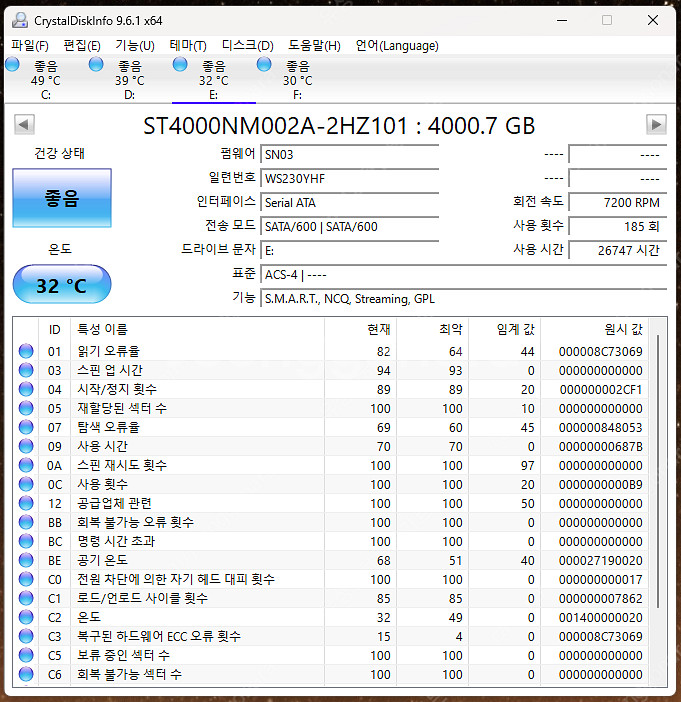Screen dimensions: 681x702
Task: Select the 로드/언로드 사이클 횟수 attribute name
Action: point(142,598)
